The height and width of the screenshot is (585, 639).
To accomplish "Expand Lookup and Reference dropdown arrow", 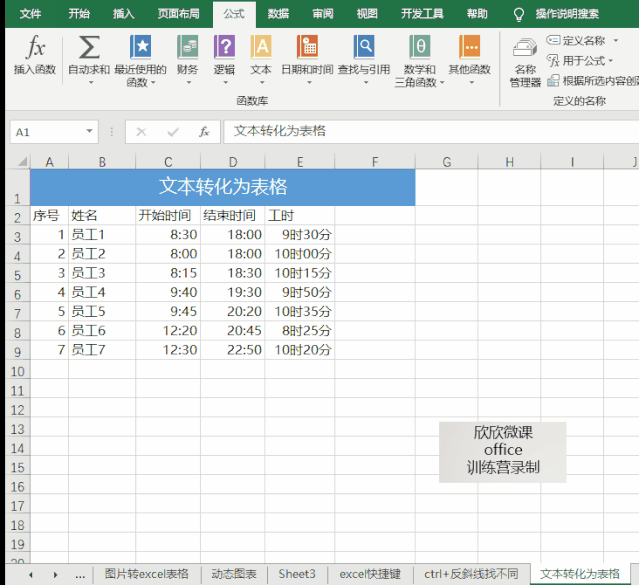I will click(x=366, y=82).
